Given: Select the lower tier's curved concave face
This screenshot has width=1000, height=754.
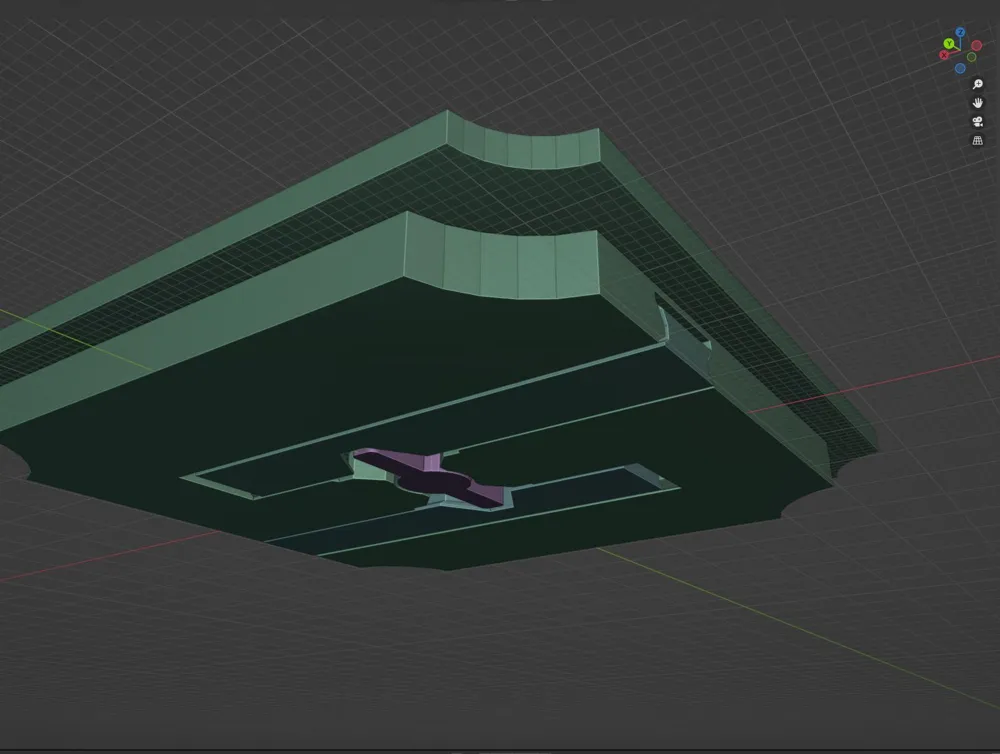Looking at the screenshot, I should 500,262.
